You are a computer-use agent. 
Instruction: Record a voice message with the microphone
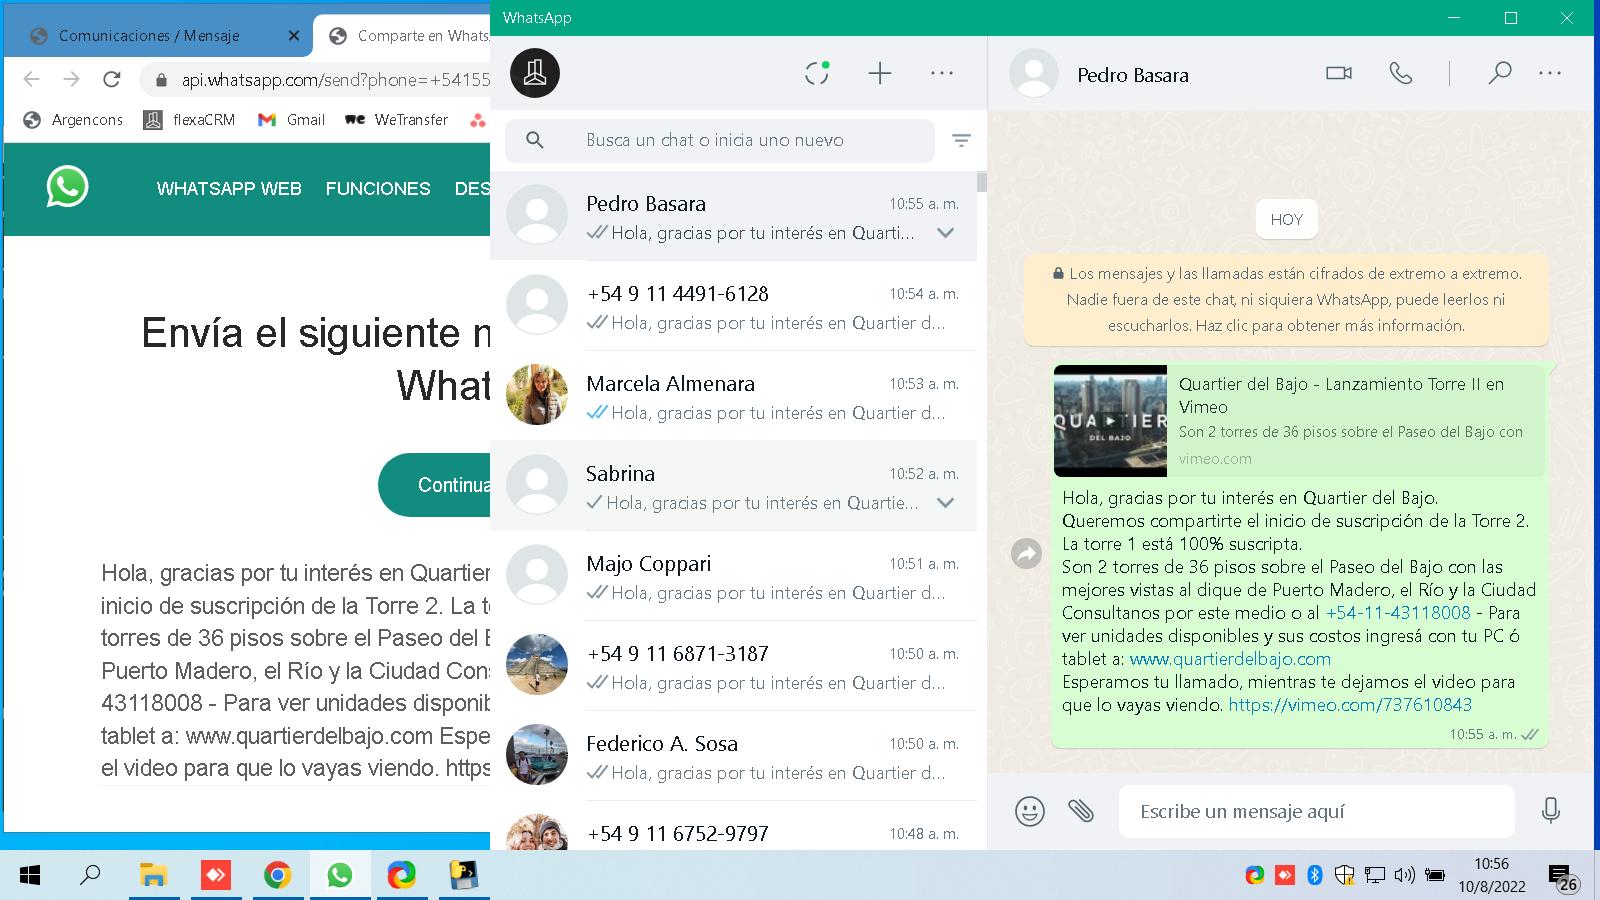click(1551, 810)
